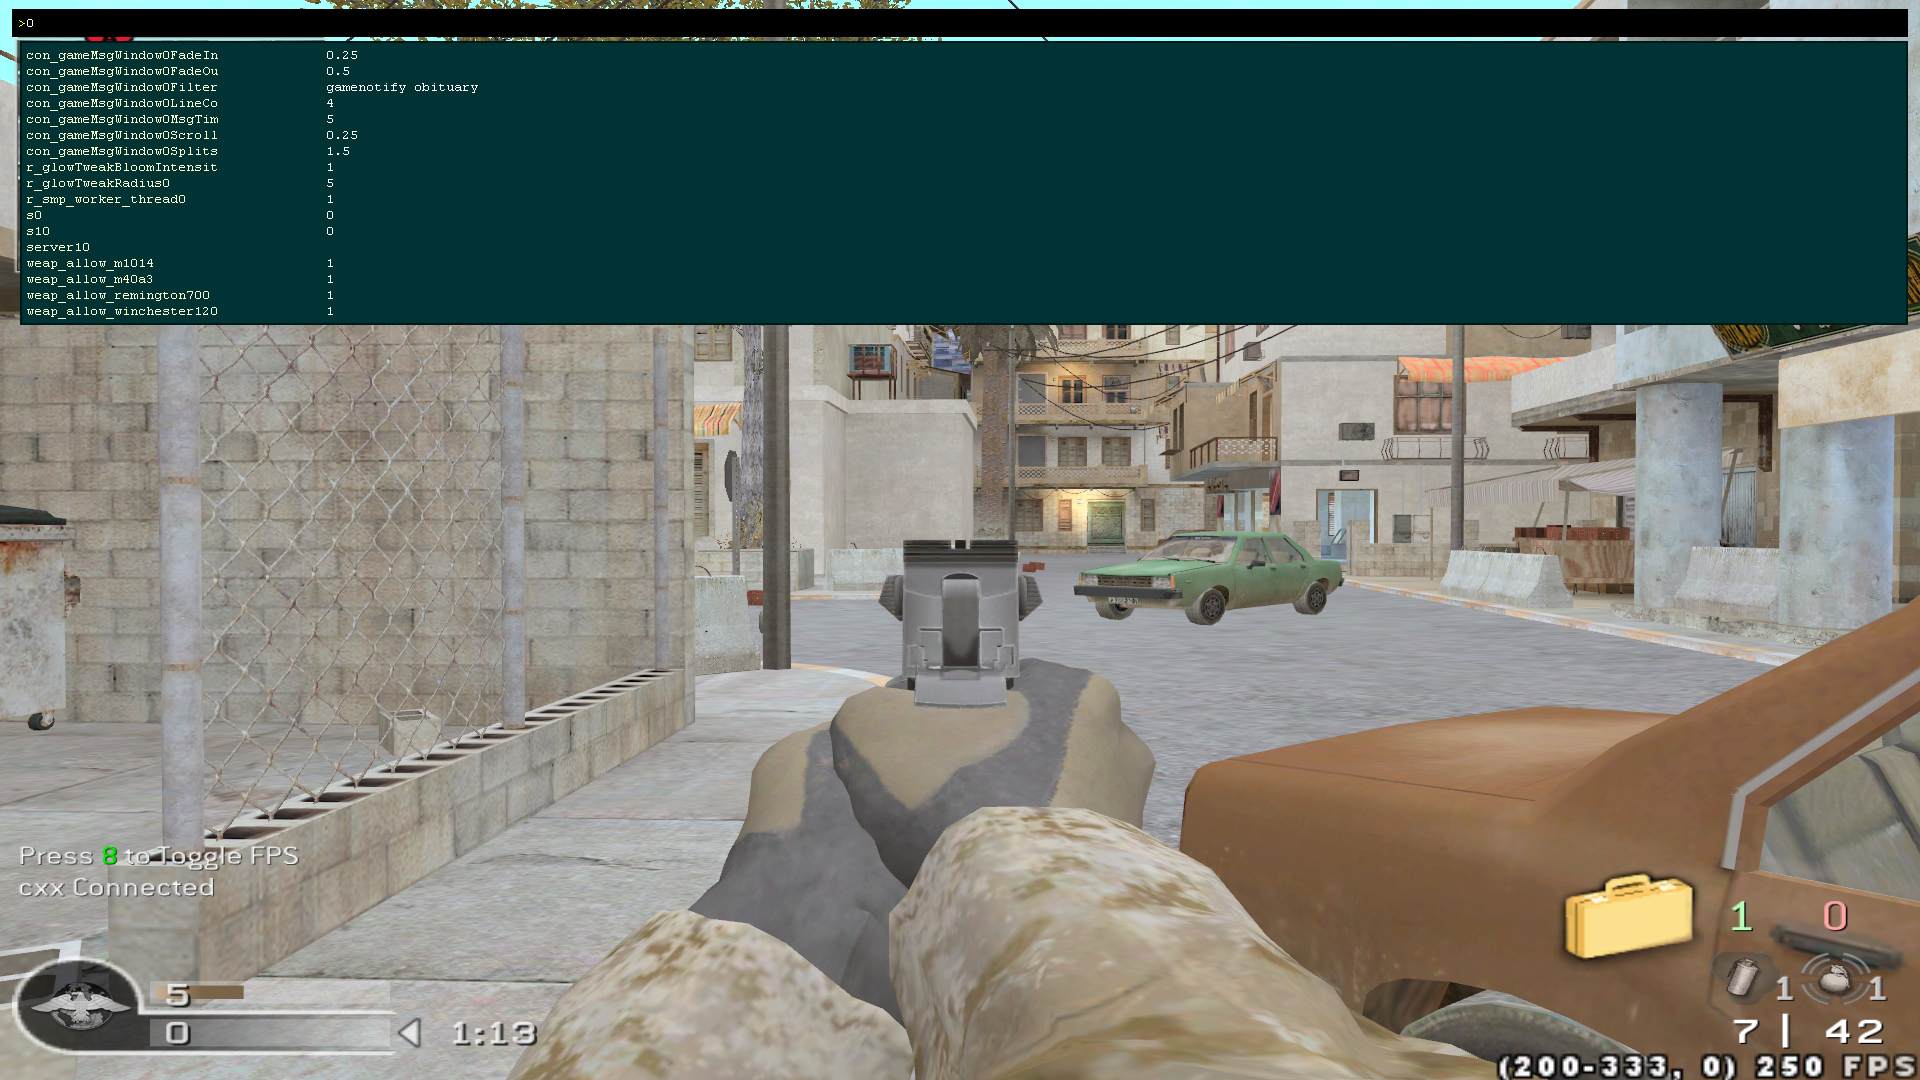Image resolution: width=1920 pixels, height=1080 pixels.
Task: Select con_gameMsgWindow0Scroll console row
Action: (x=192, y=135)
